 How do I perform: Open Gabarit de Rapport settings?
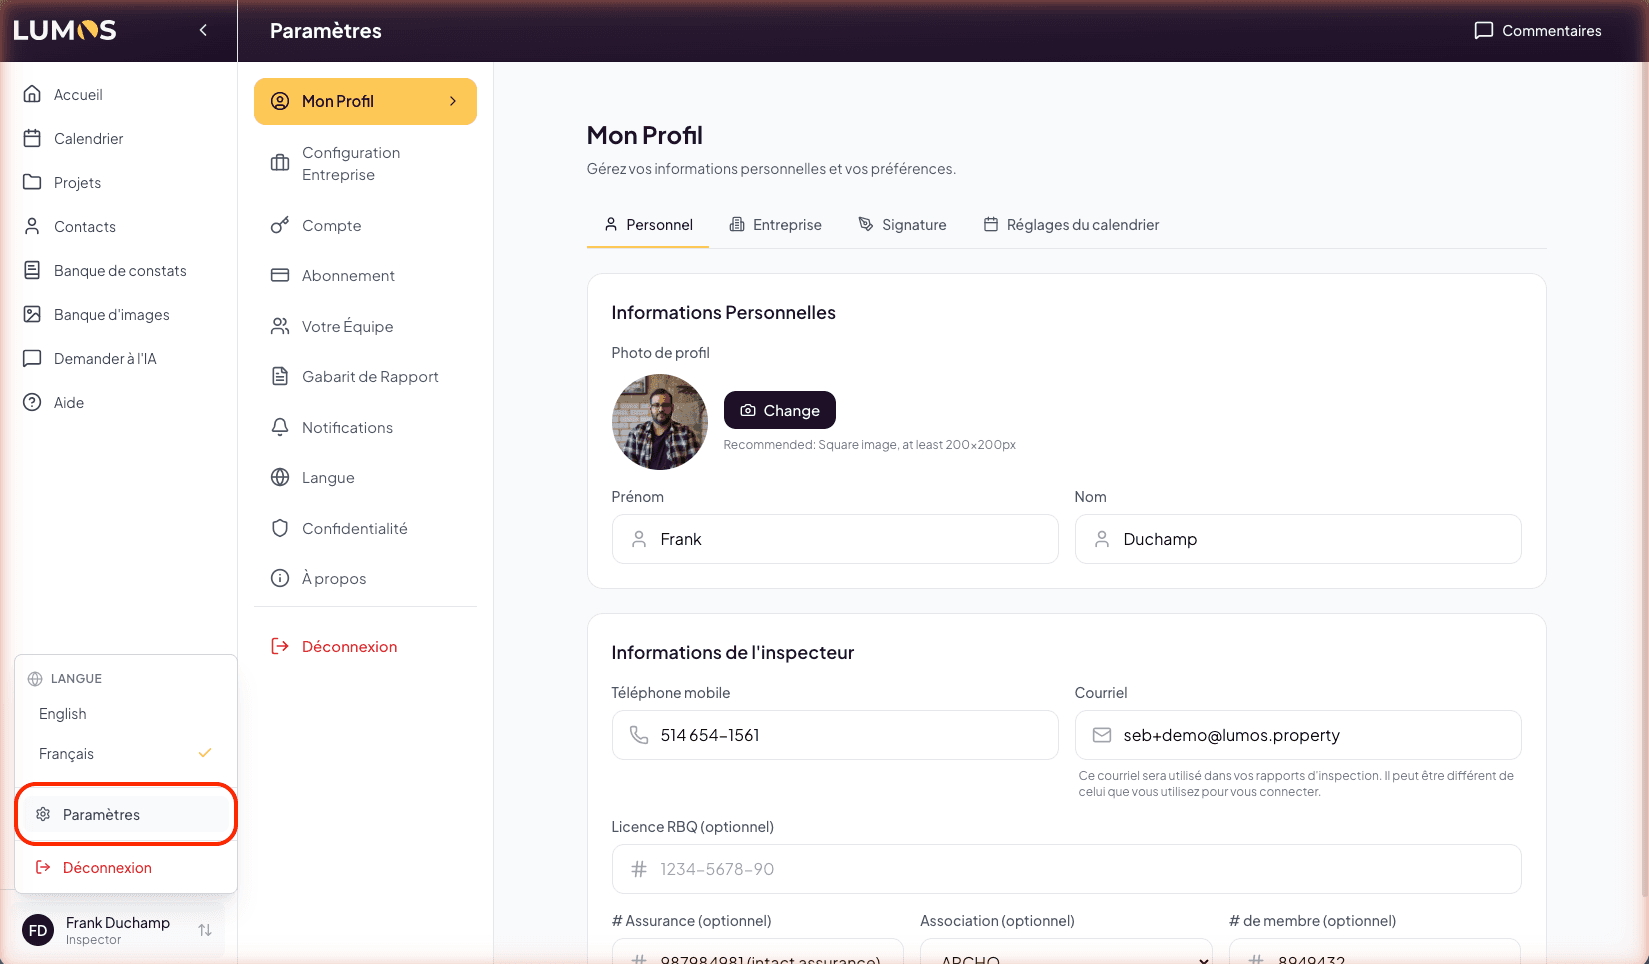[x=365, y=376]
